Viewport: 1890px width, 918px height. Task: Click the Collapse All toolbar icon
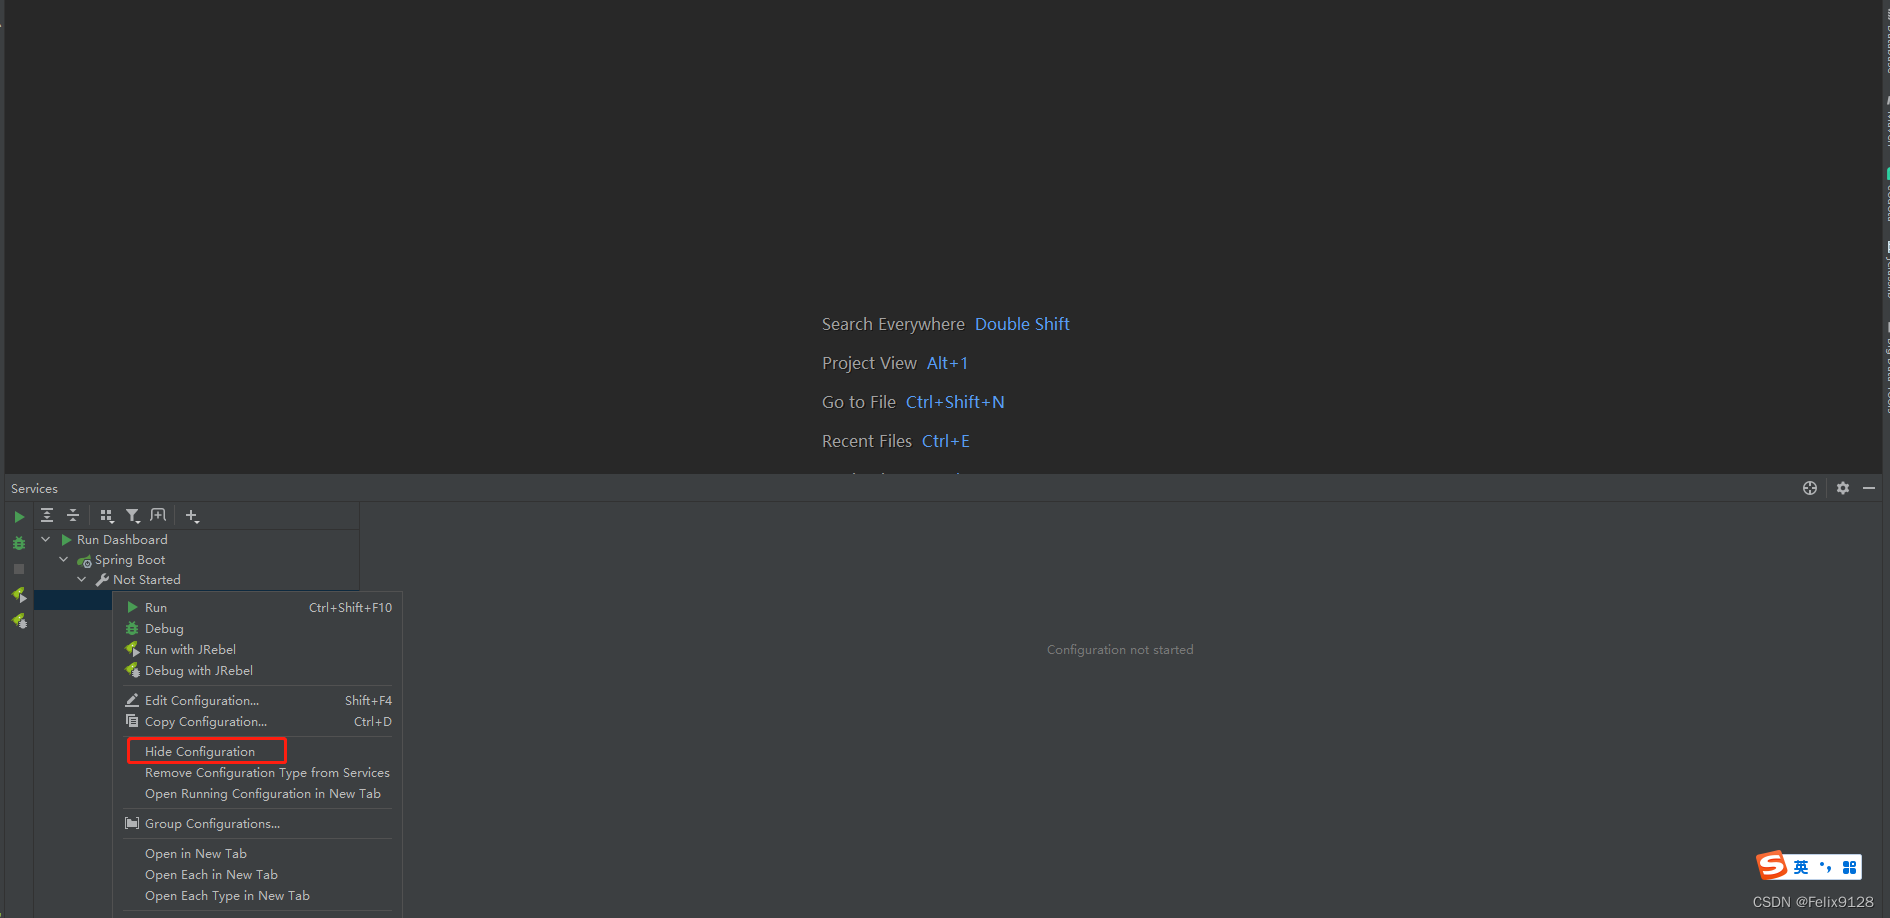pos(73,515)
